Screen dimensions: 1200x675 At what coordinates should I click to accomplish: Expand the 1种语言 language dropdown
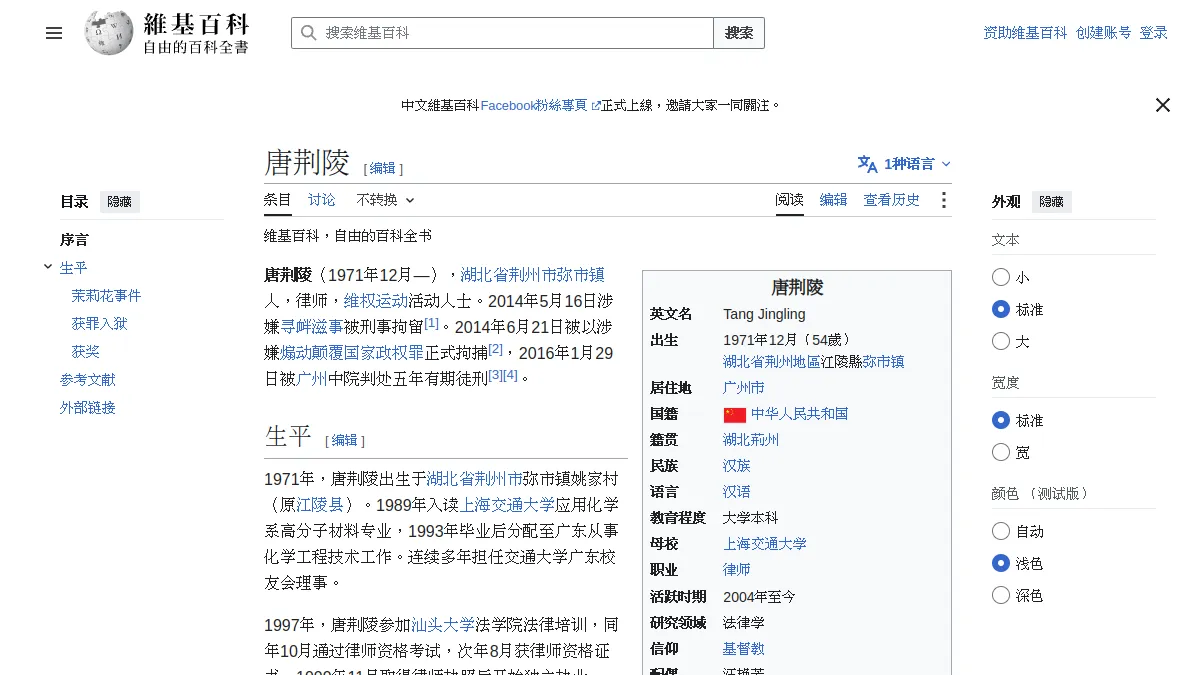[x=905, y=164]
